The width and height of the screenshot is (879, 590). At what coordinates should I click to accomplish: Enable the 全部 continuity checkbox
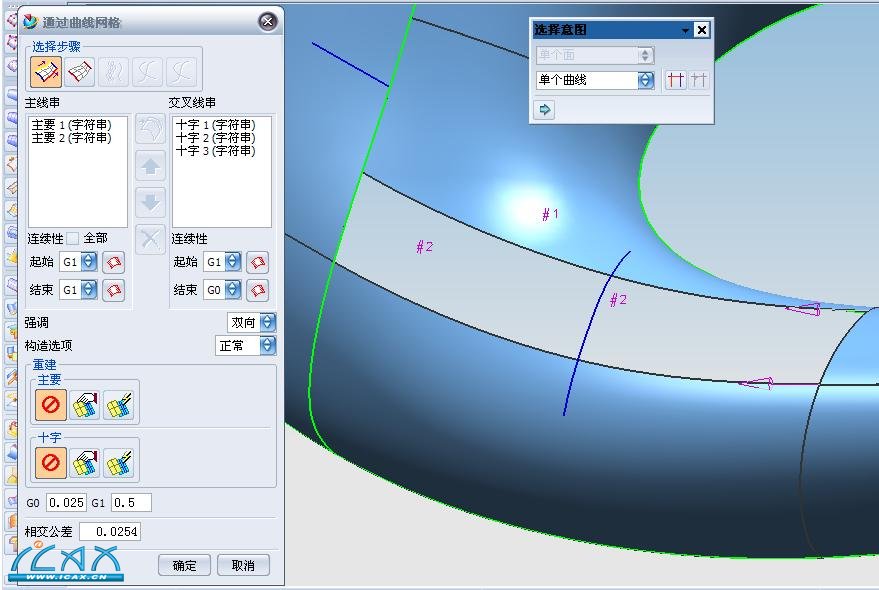click(x=72, y=238)
